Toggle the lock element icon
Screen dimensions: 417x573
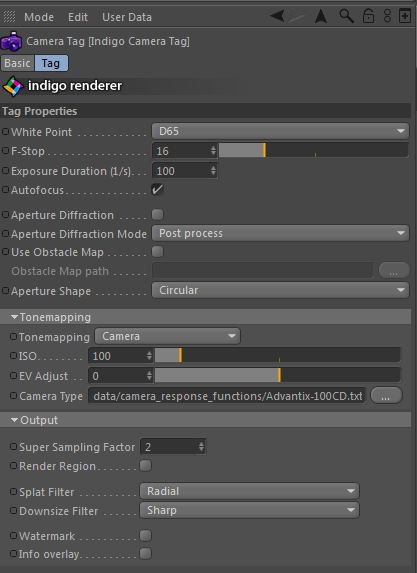[x=368, y=16]
